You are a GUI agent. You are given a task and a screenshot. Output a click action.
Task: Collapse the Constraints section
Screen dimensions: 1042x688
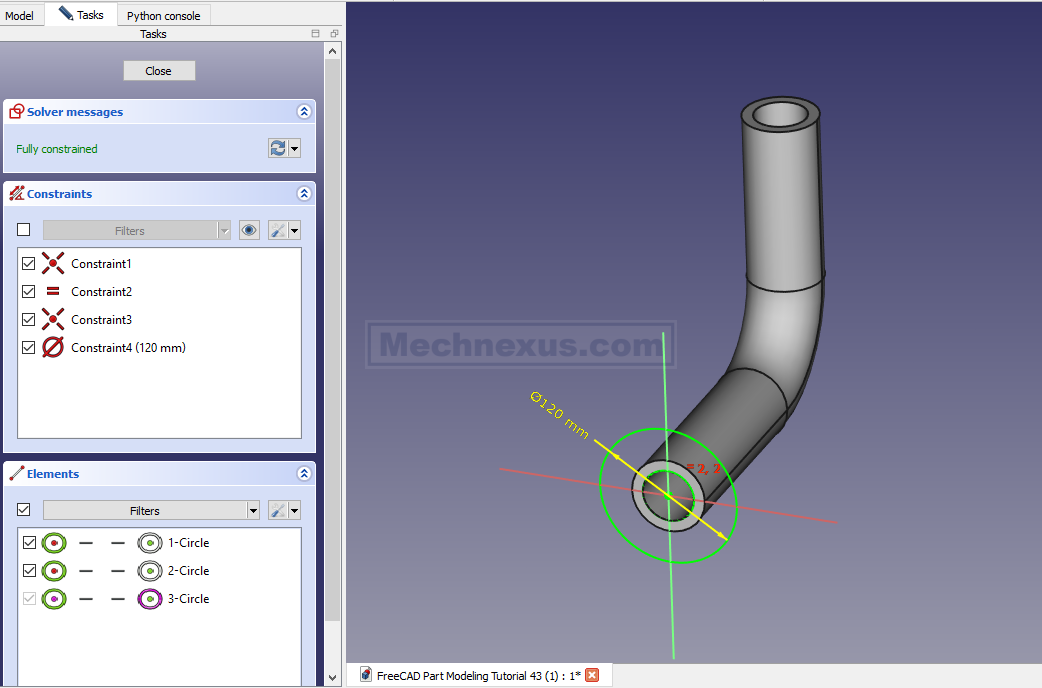pos(304,193)
